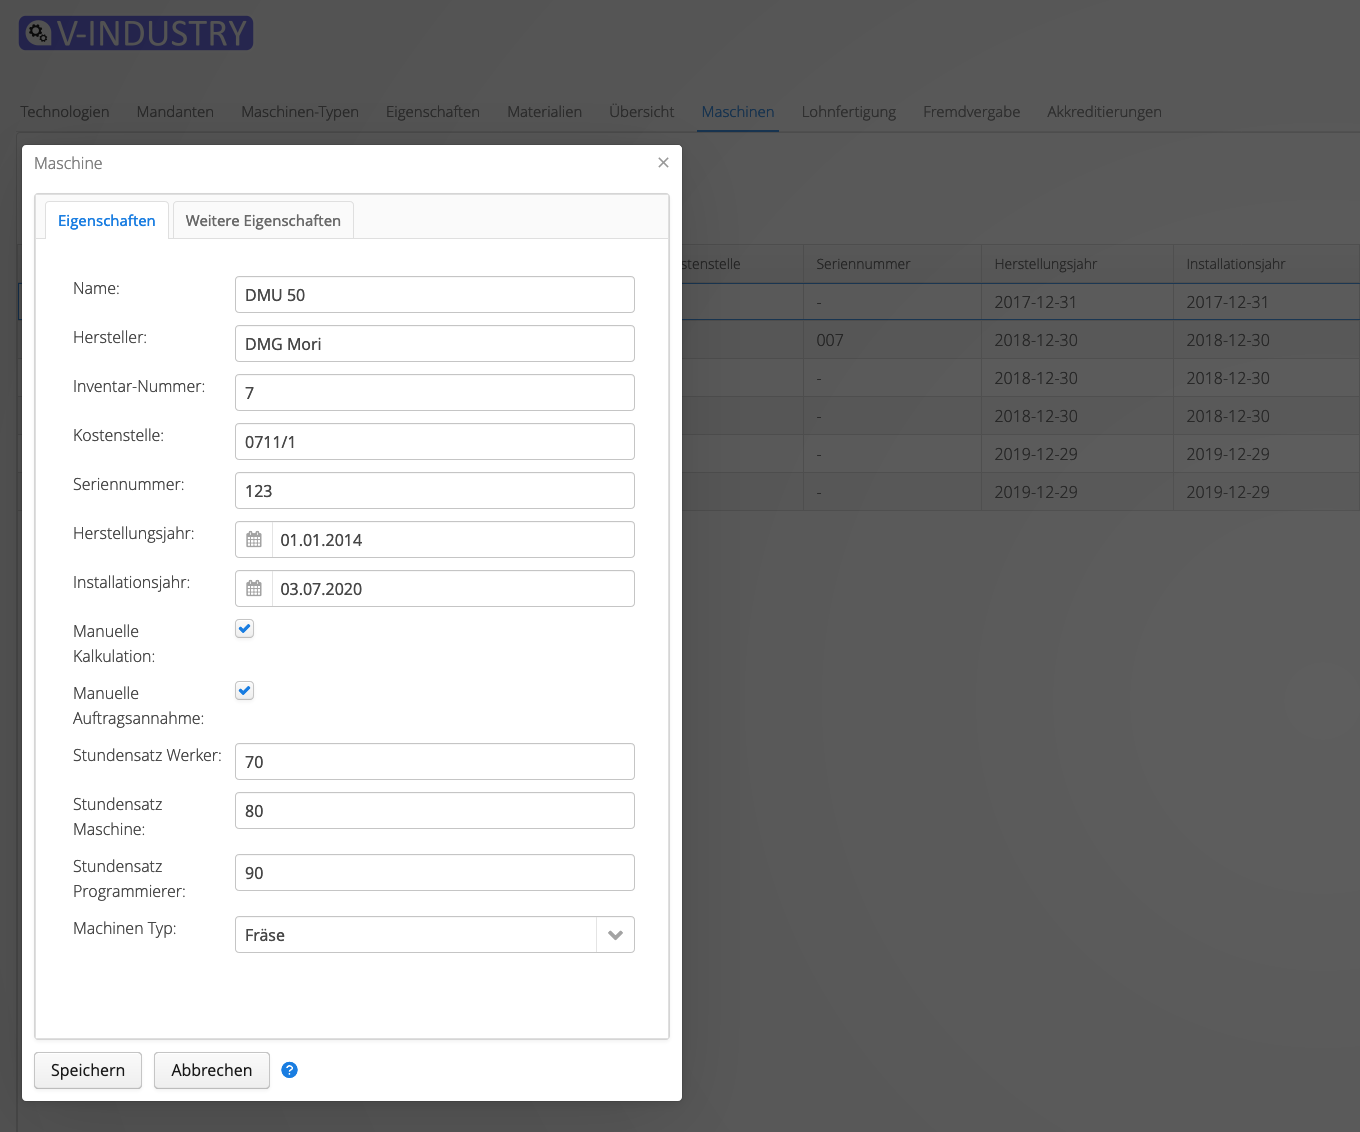
Task: Toggle Manuelle Kalkulation checkbox
Action: pos(245,629)
